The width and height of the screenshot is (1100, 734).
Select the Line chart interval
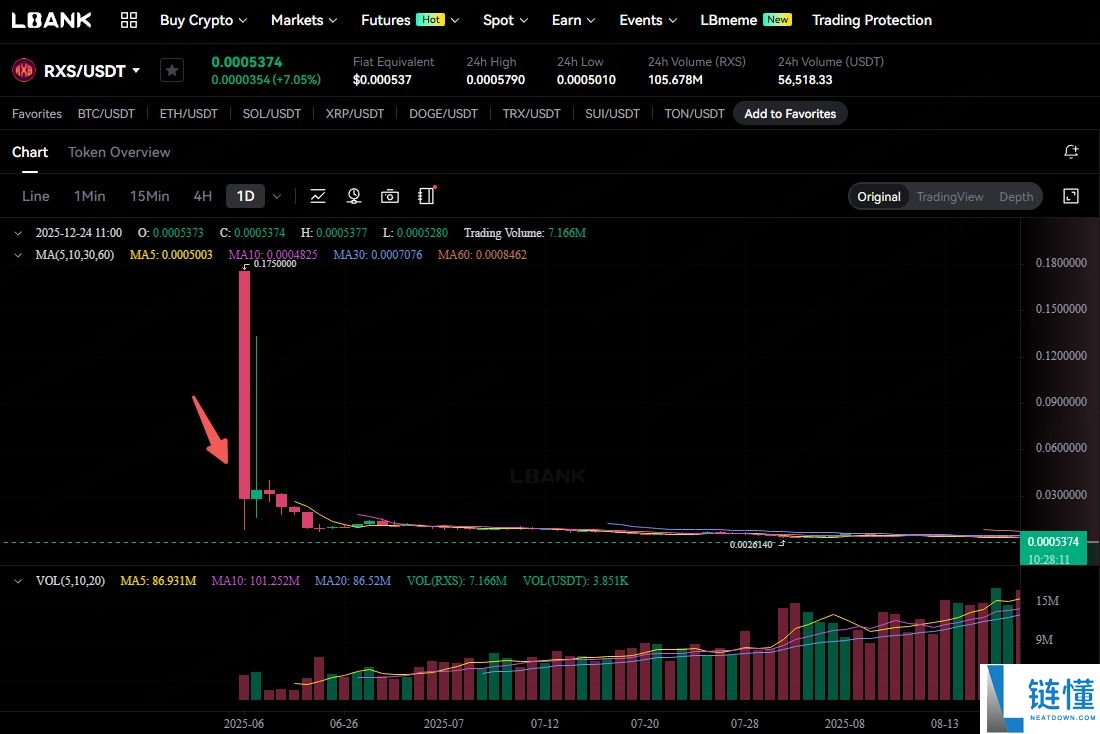point(36,196)
